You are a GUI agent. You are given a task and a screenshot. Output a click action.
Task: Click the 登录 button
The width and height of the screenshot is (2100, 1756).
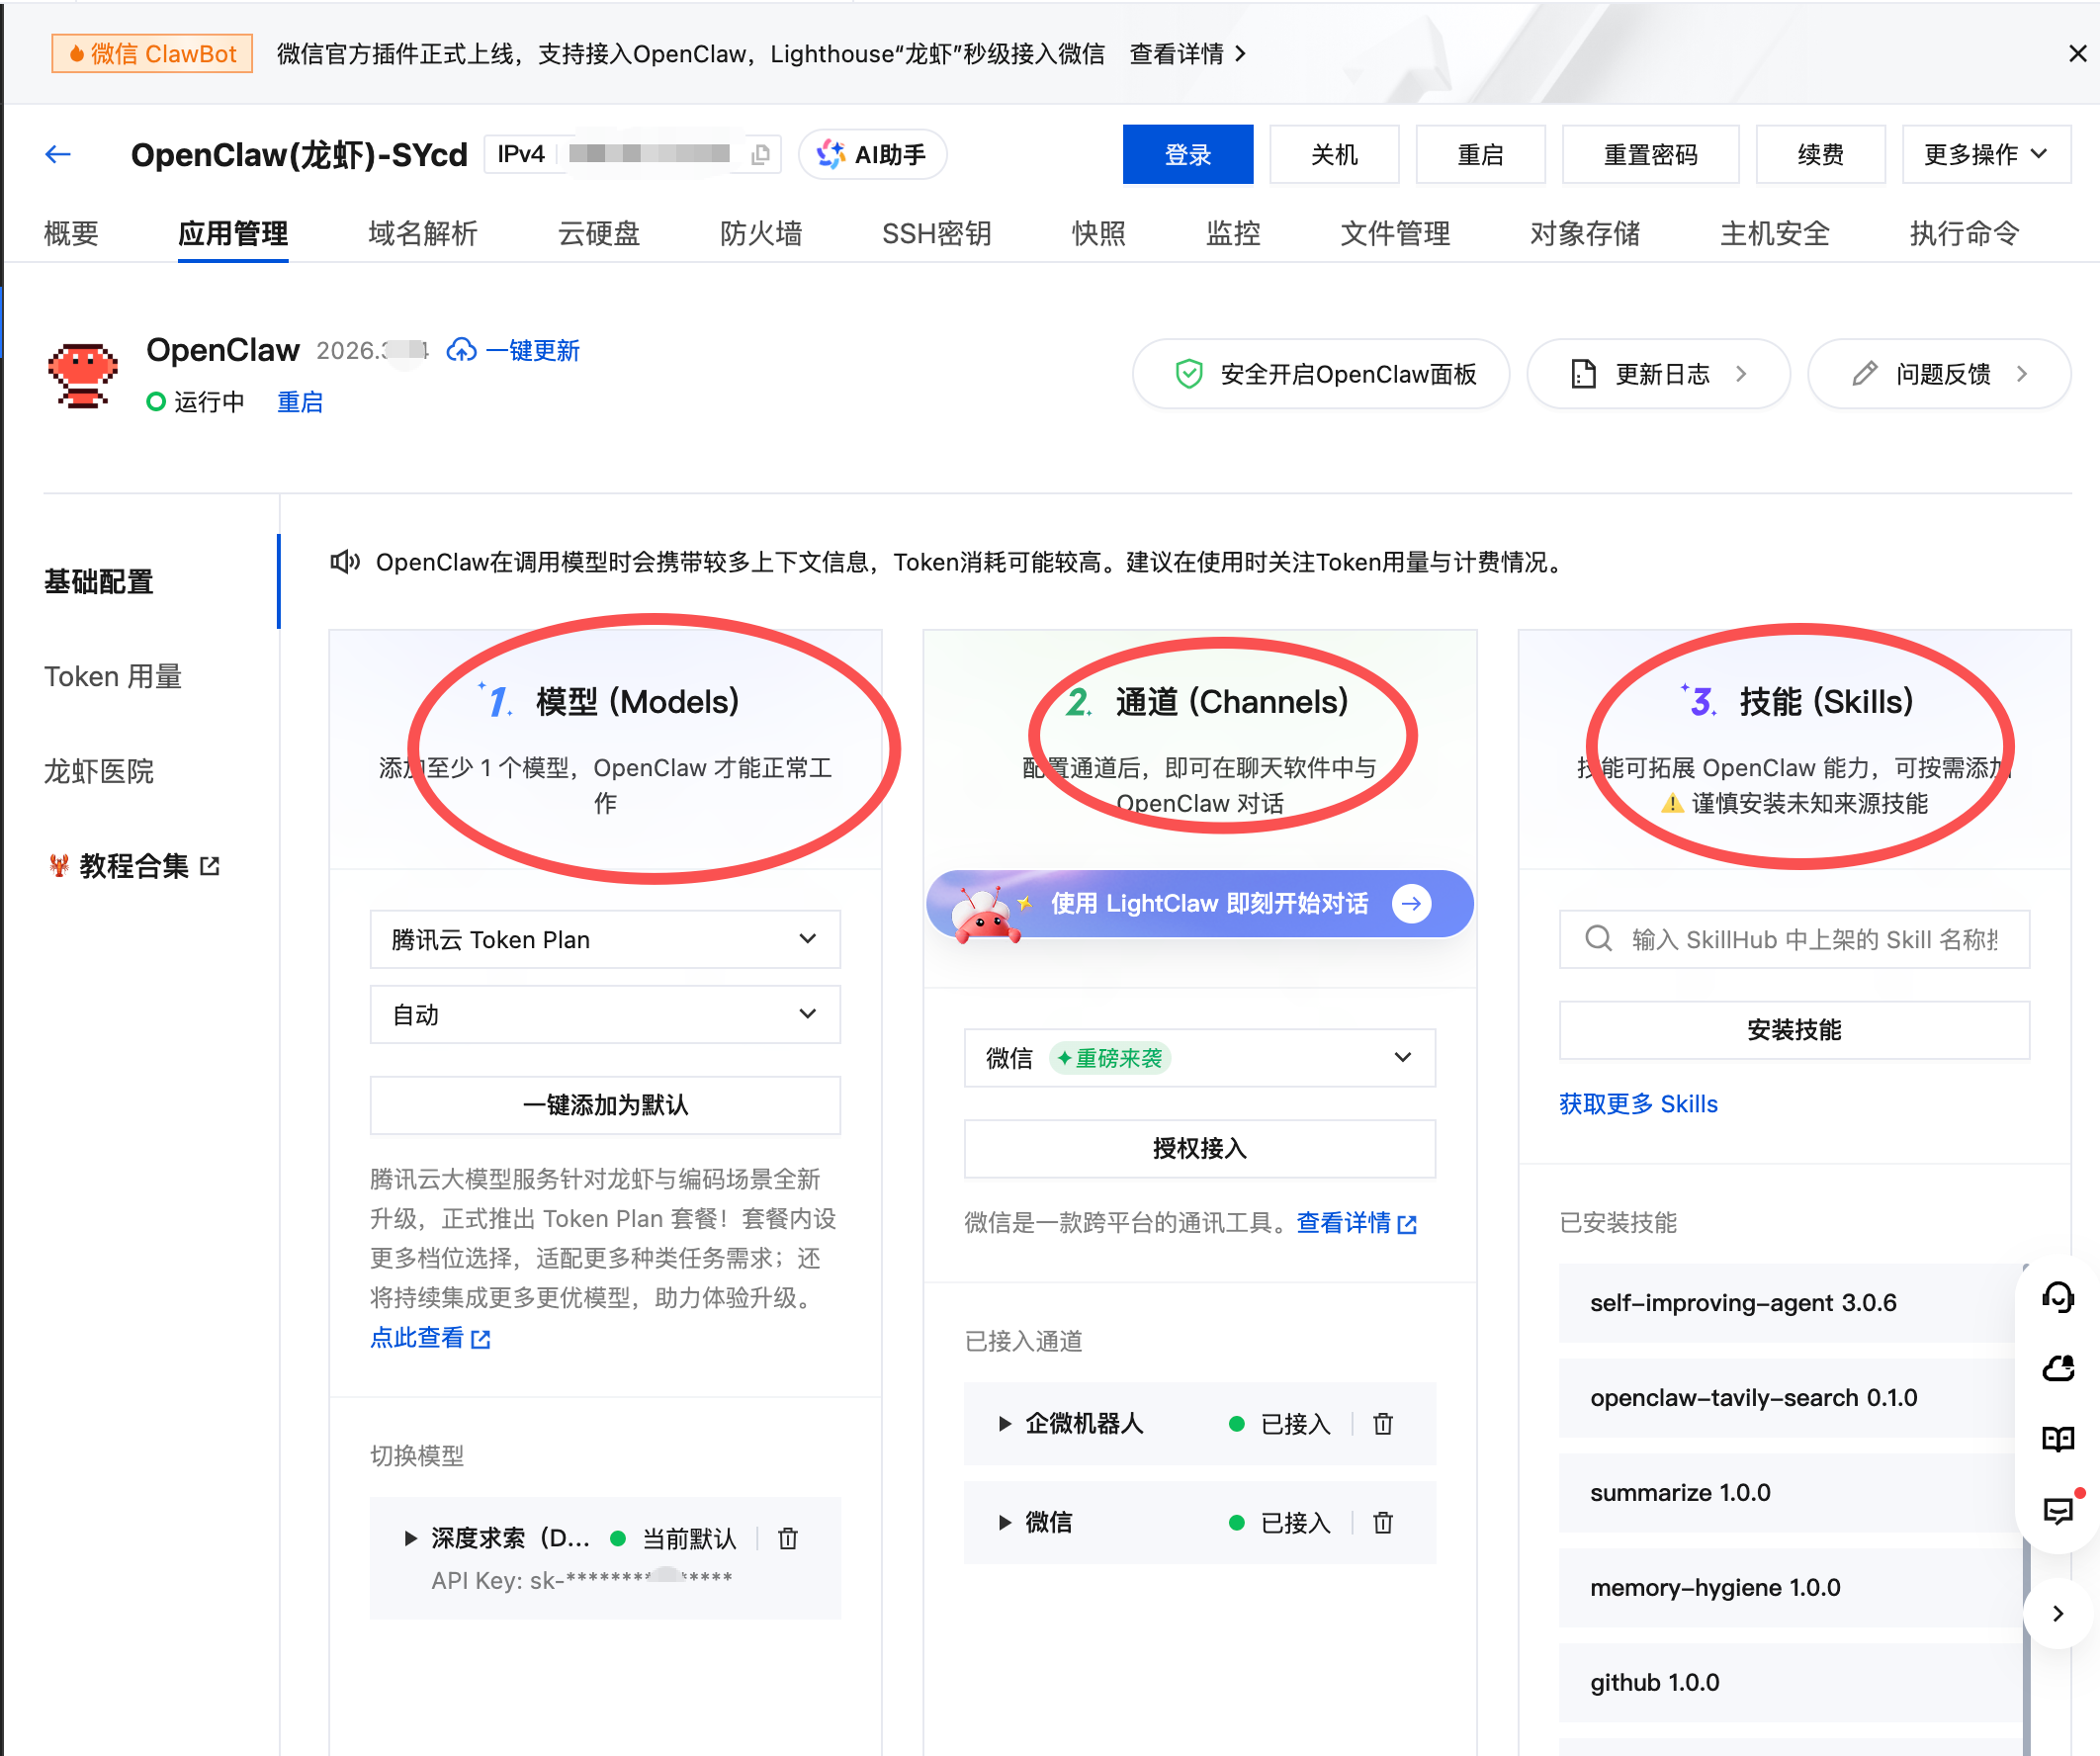1187,154
